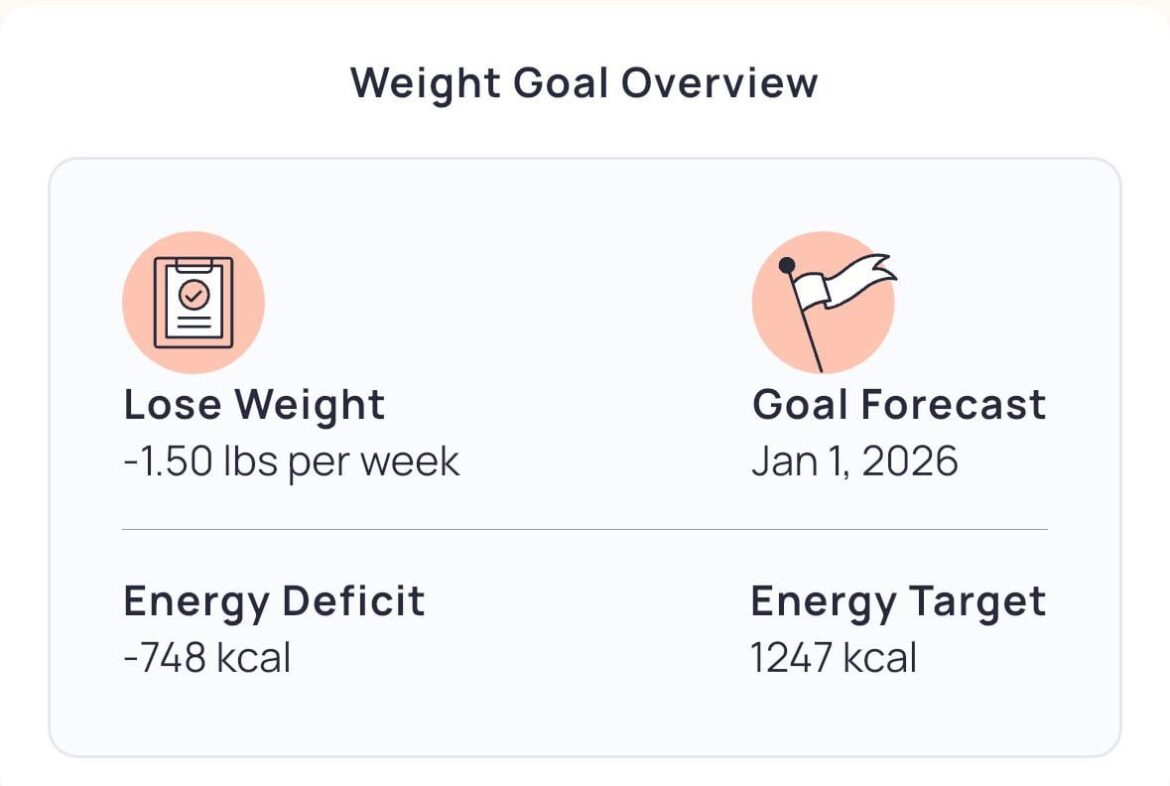Click the word Overview in the title
1170x786 pixels.
coord(718,82)
